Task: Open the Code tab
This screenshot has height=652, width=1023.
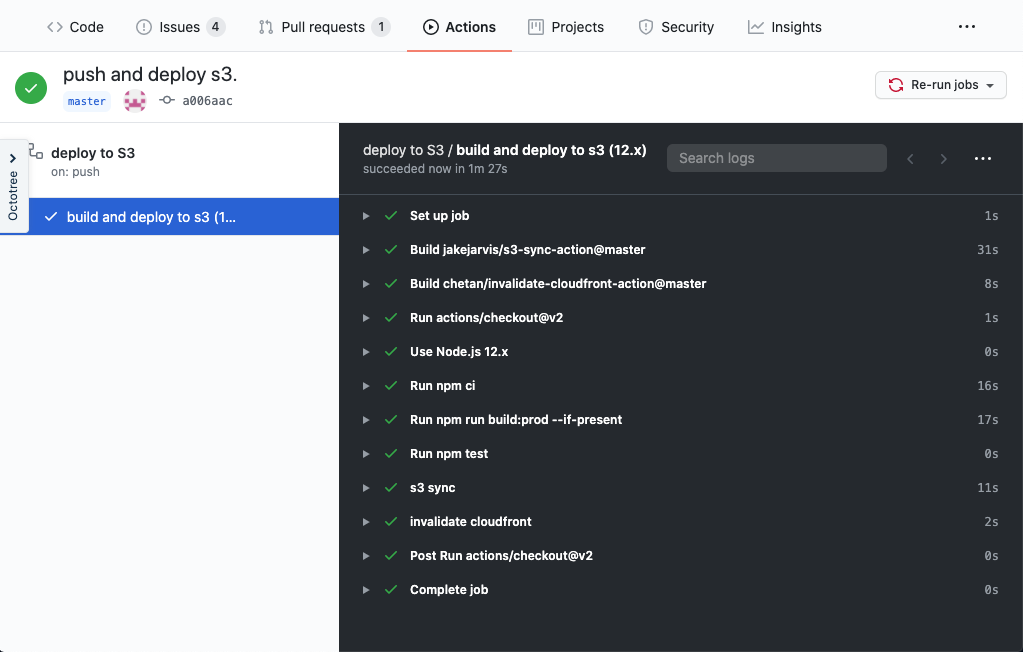Action: pos(75,27)
